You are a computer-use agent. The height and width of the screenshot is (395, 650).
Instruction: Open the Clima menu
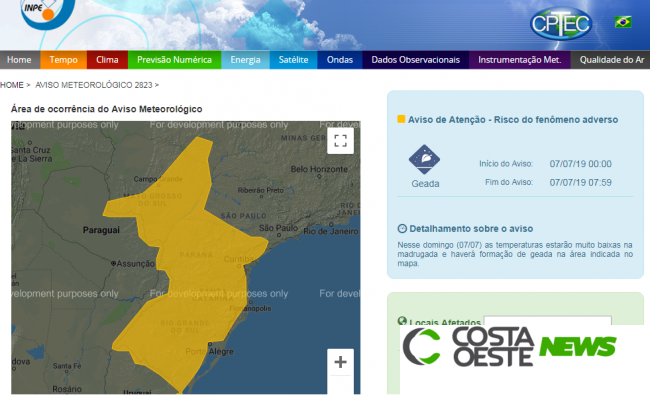pos(107,60)
